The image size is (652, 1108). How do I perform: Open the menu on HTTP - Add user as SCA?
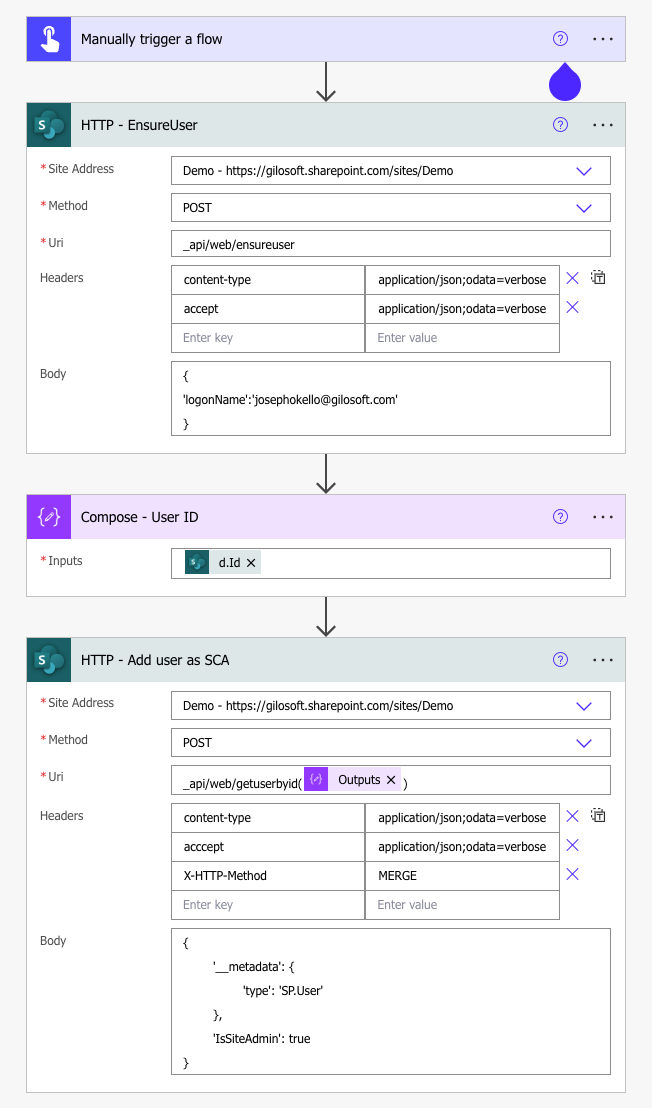point(602,660)
